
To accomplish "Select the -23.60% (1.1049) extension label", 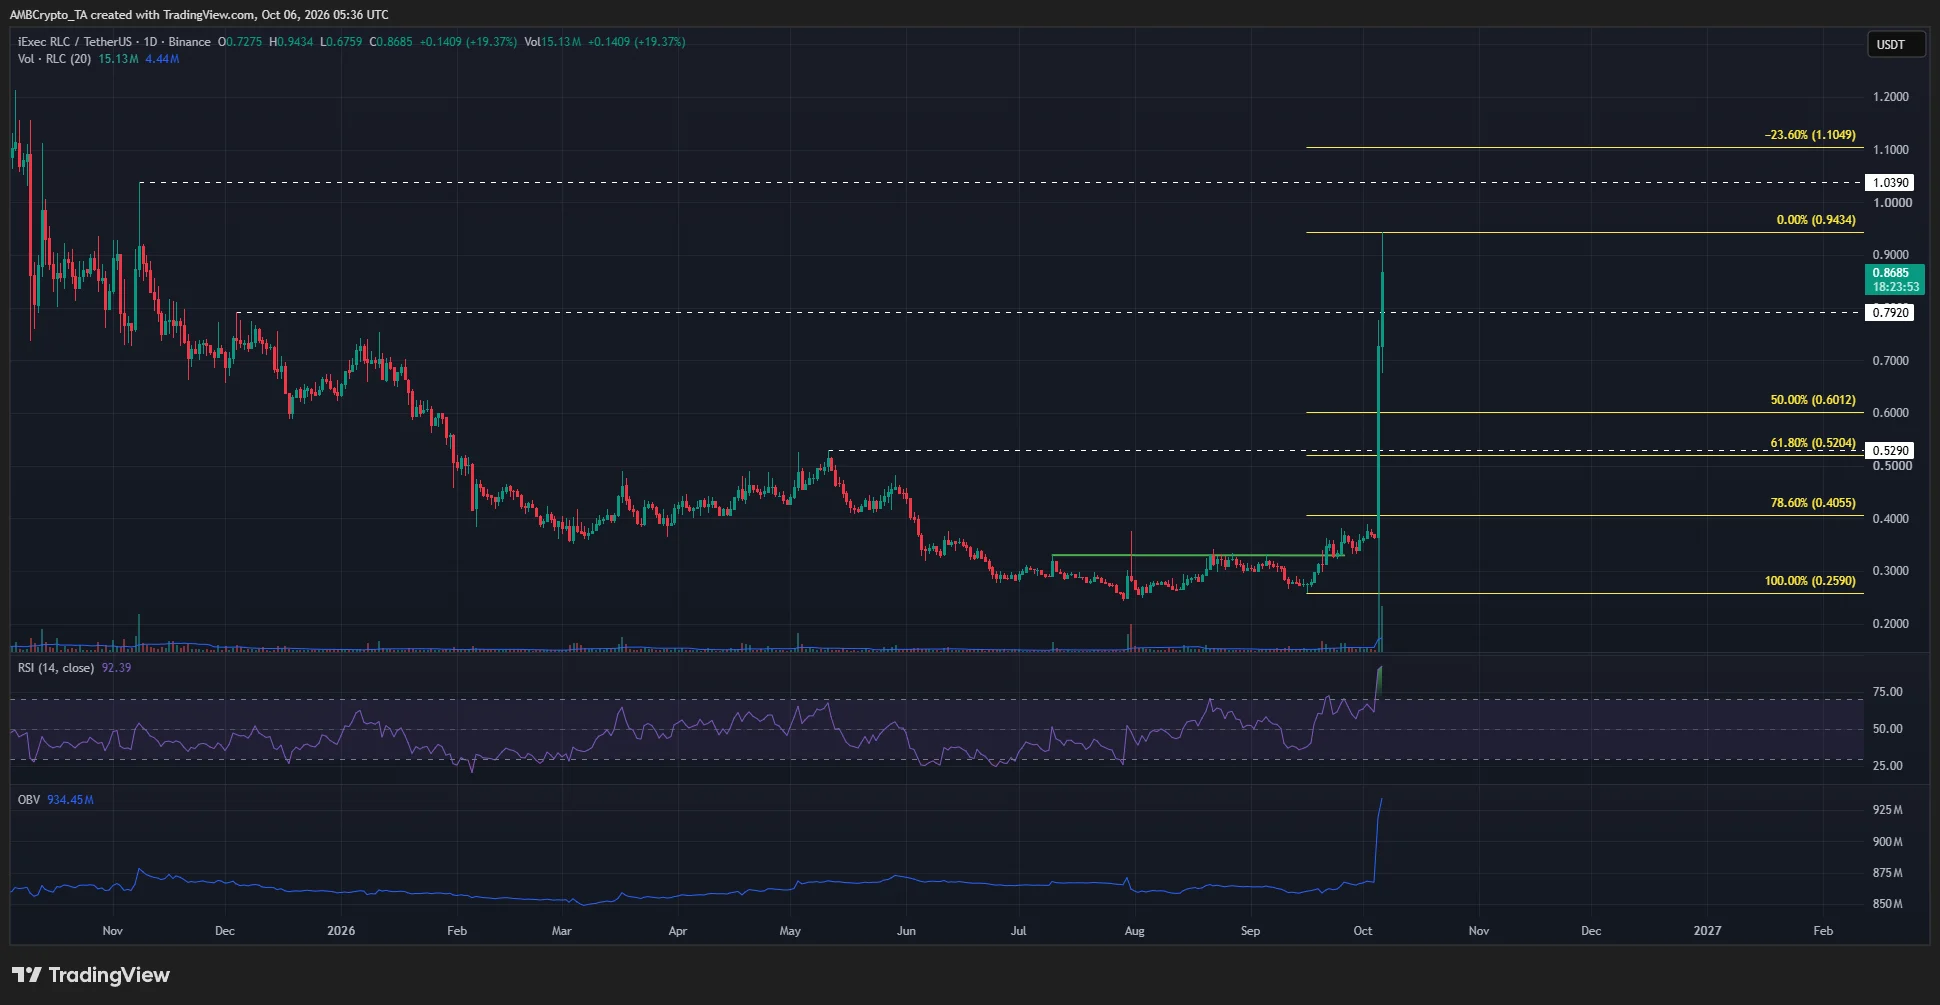I will pos(1809,135).
